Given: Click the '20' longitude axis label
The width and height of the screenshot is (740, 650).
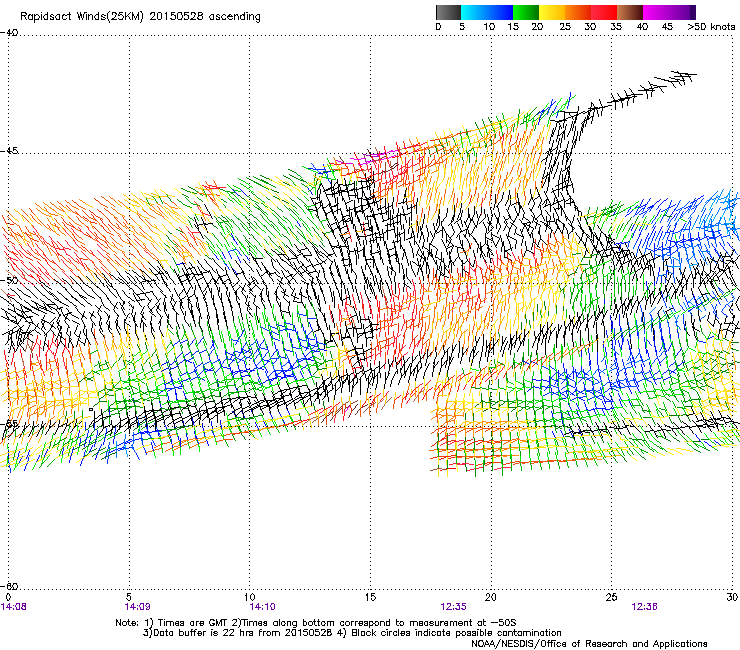Looking at the screenshot, I should (x=490, y=597).
